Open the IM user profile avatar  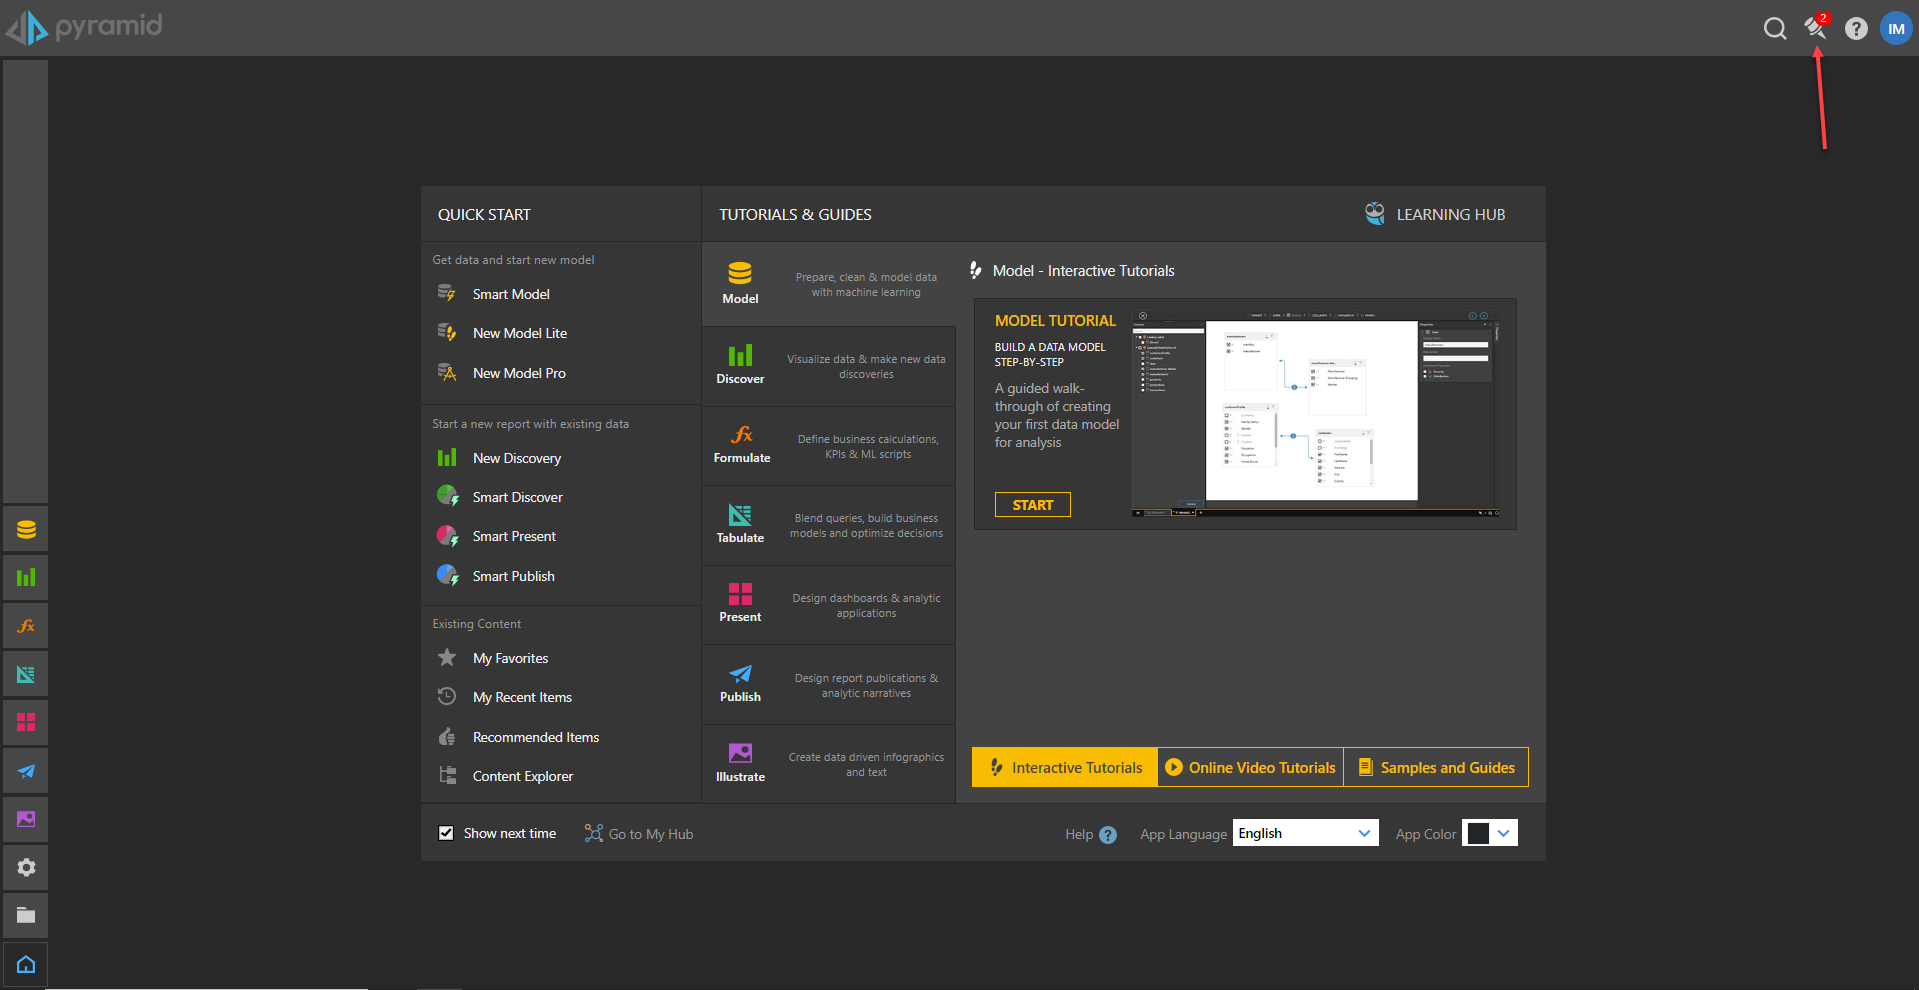(x=1896, y=28)
